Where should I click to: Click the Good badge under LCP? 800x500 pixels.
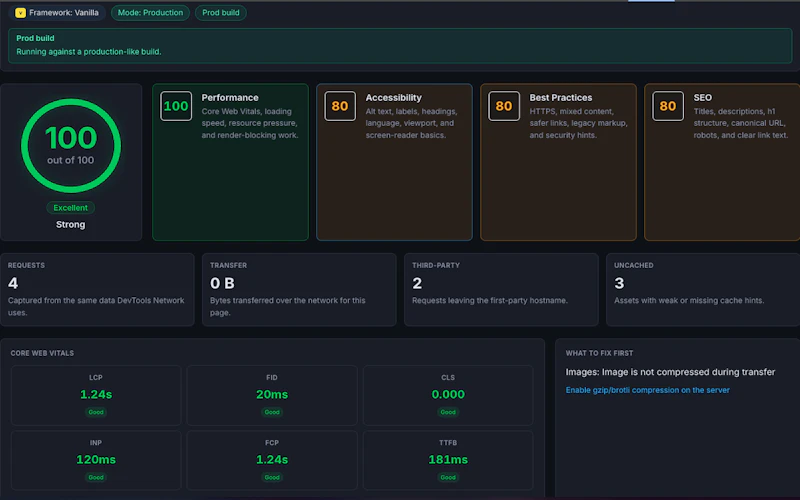pos(96,412)
